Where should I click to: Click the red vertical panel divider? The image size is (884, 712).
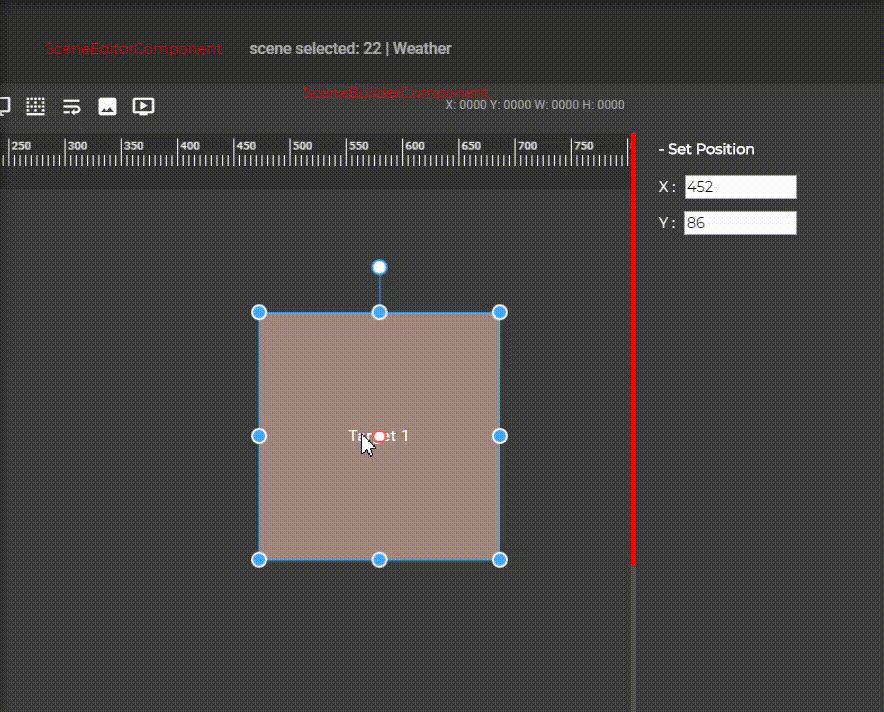[633, 350]
